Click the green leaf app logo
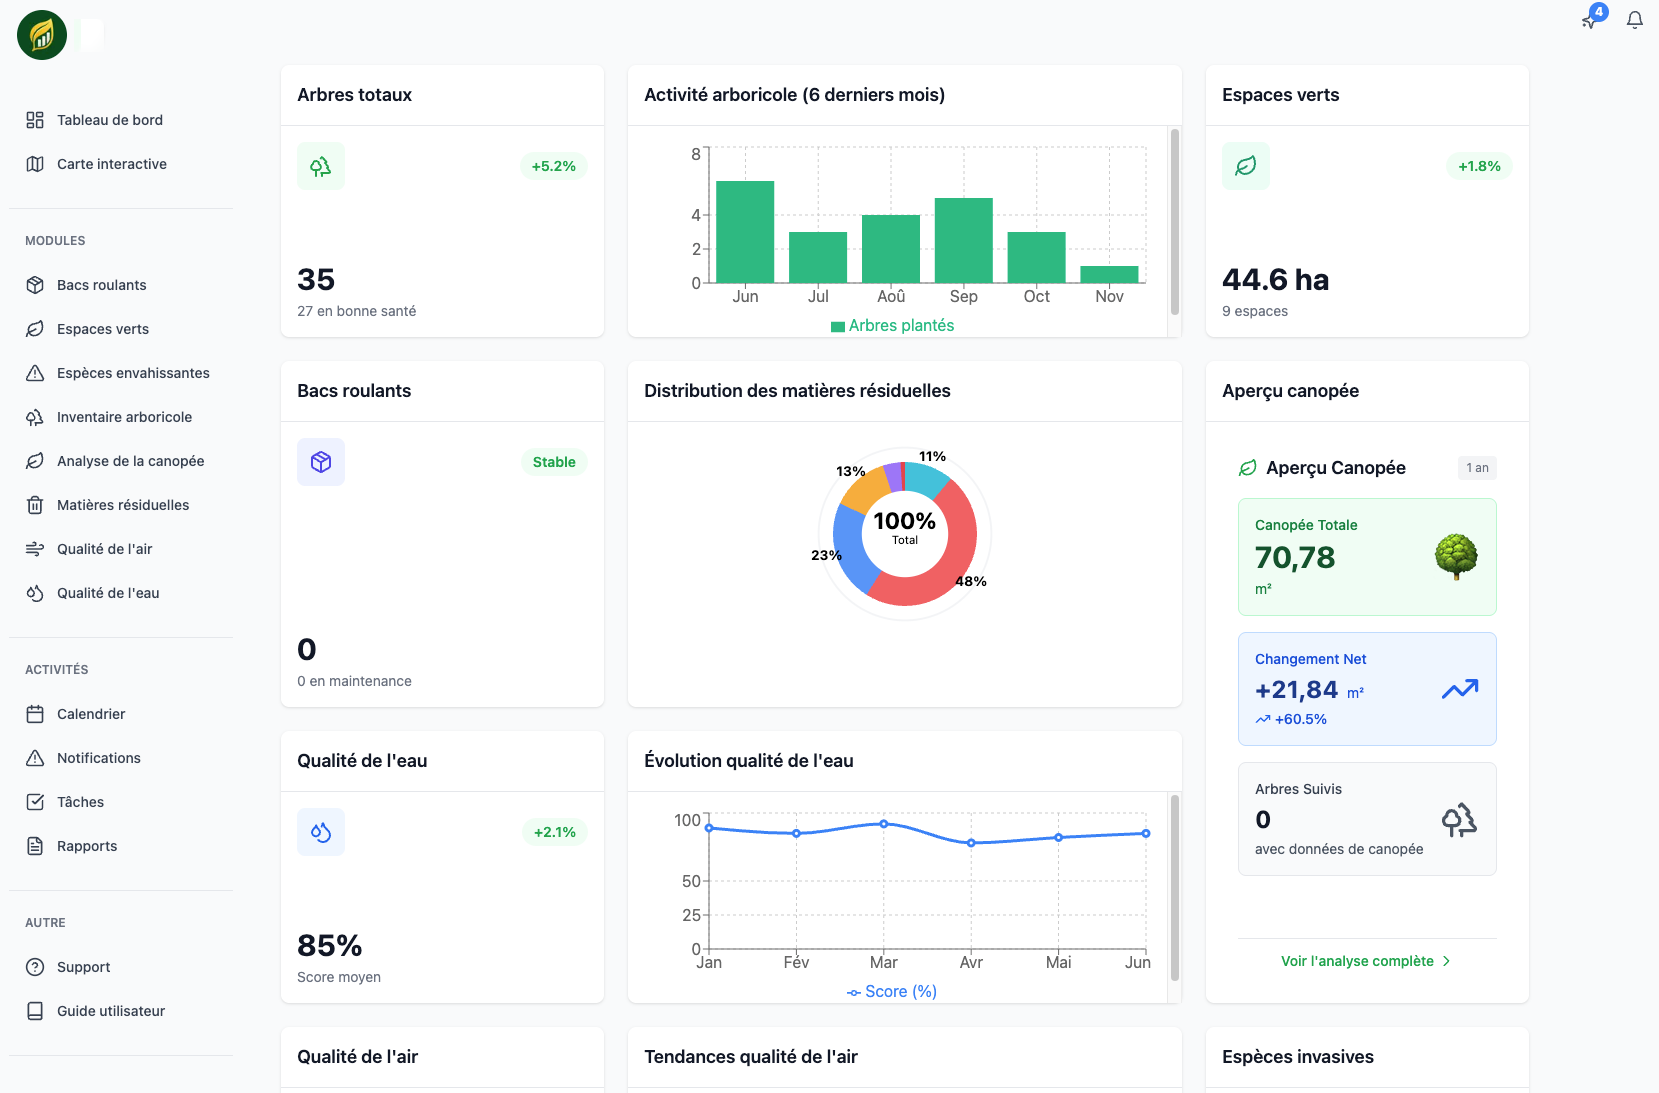Viewport: 1659px width, 1093px height. click(x=42, y=36)
